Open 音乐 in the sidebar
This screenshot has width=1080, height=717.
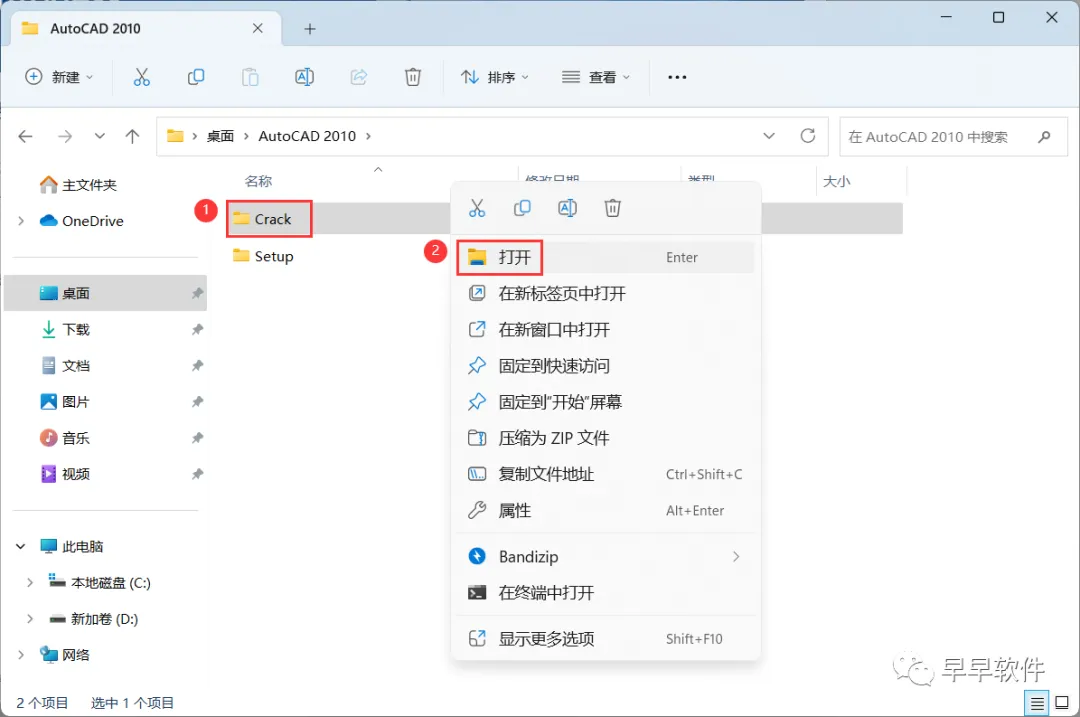[65, 438]
